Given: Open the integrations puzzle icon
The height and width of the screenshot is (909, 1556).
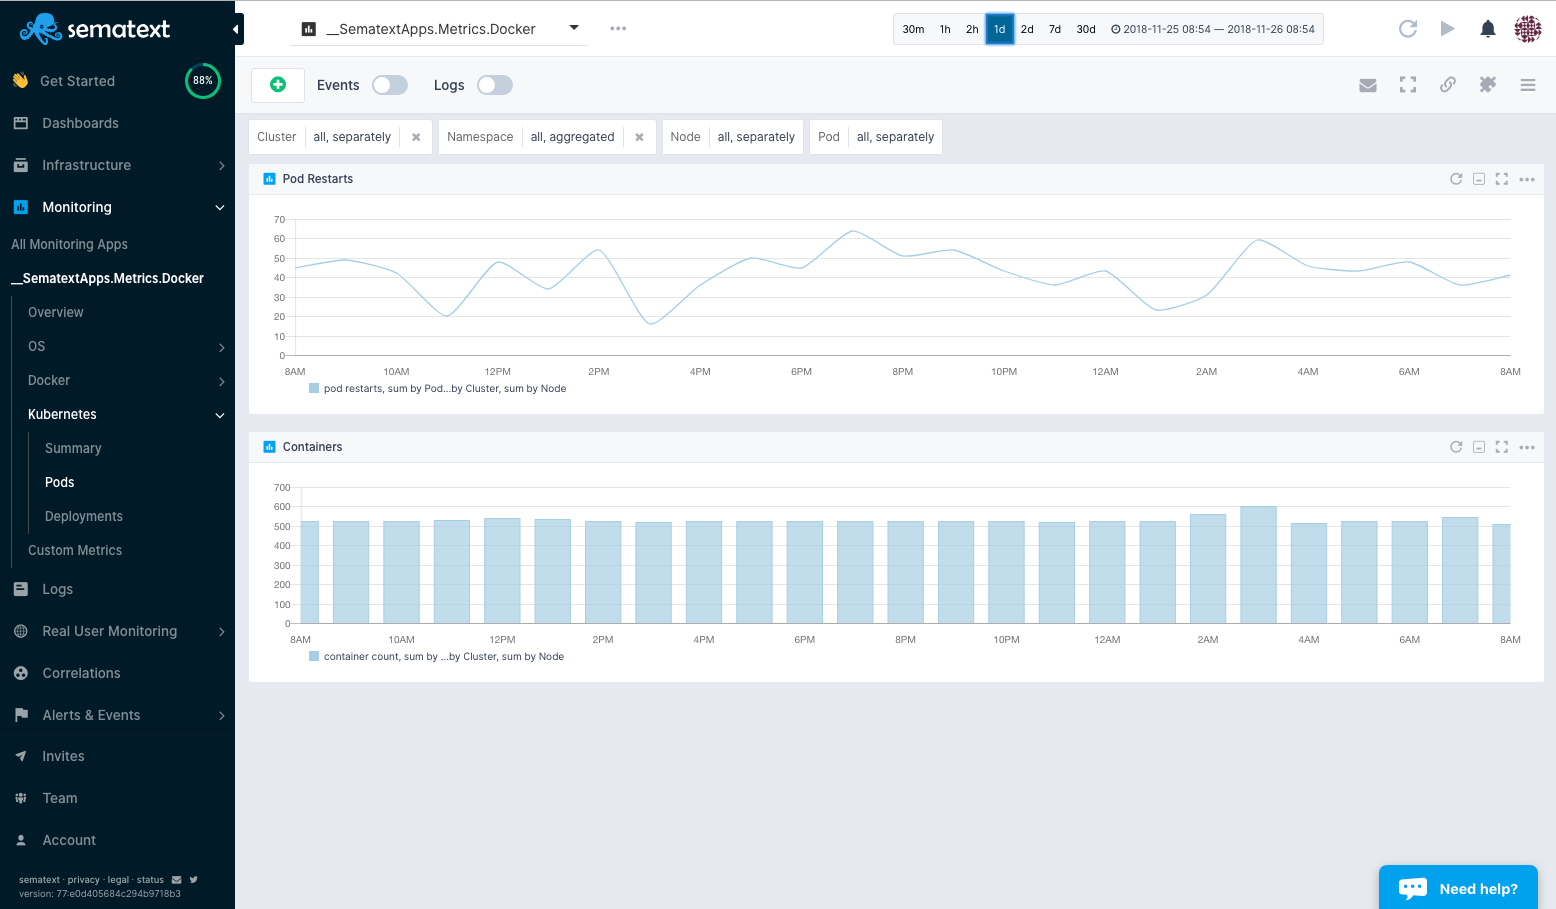Looking at the screenshot, I should (1488, 85).
